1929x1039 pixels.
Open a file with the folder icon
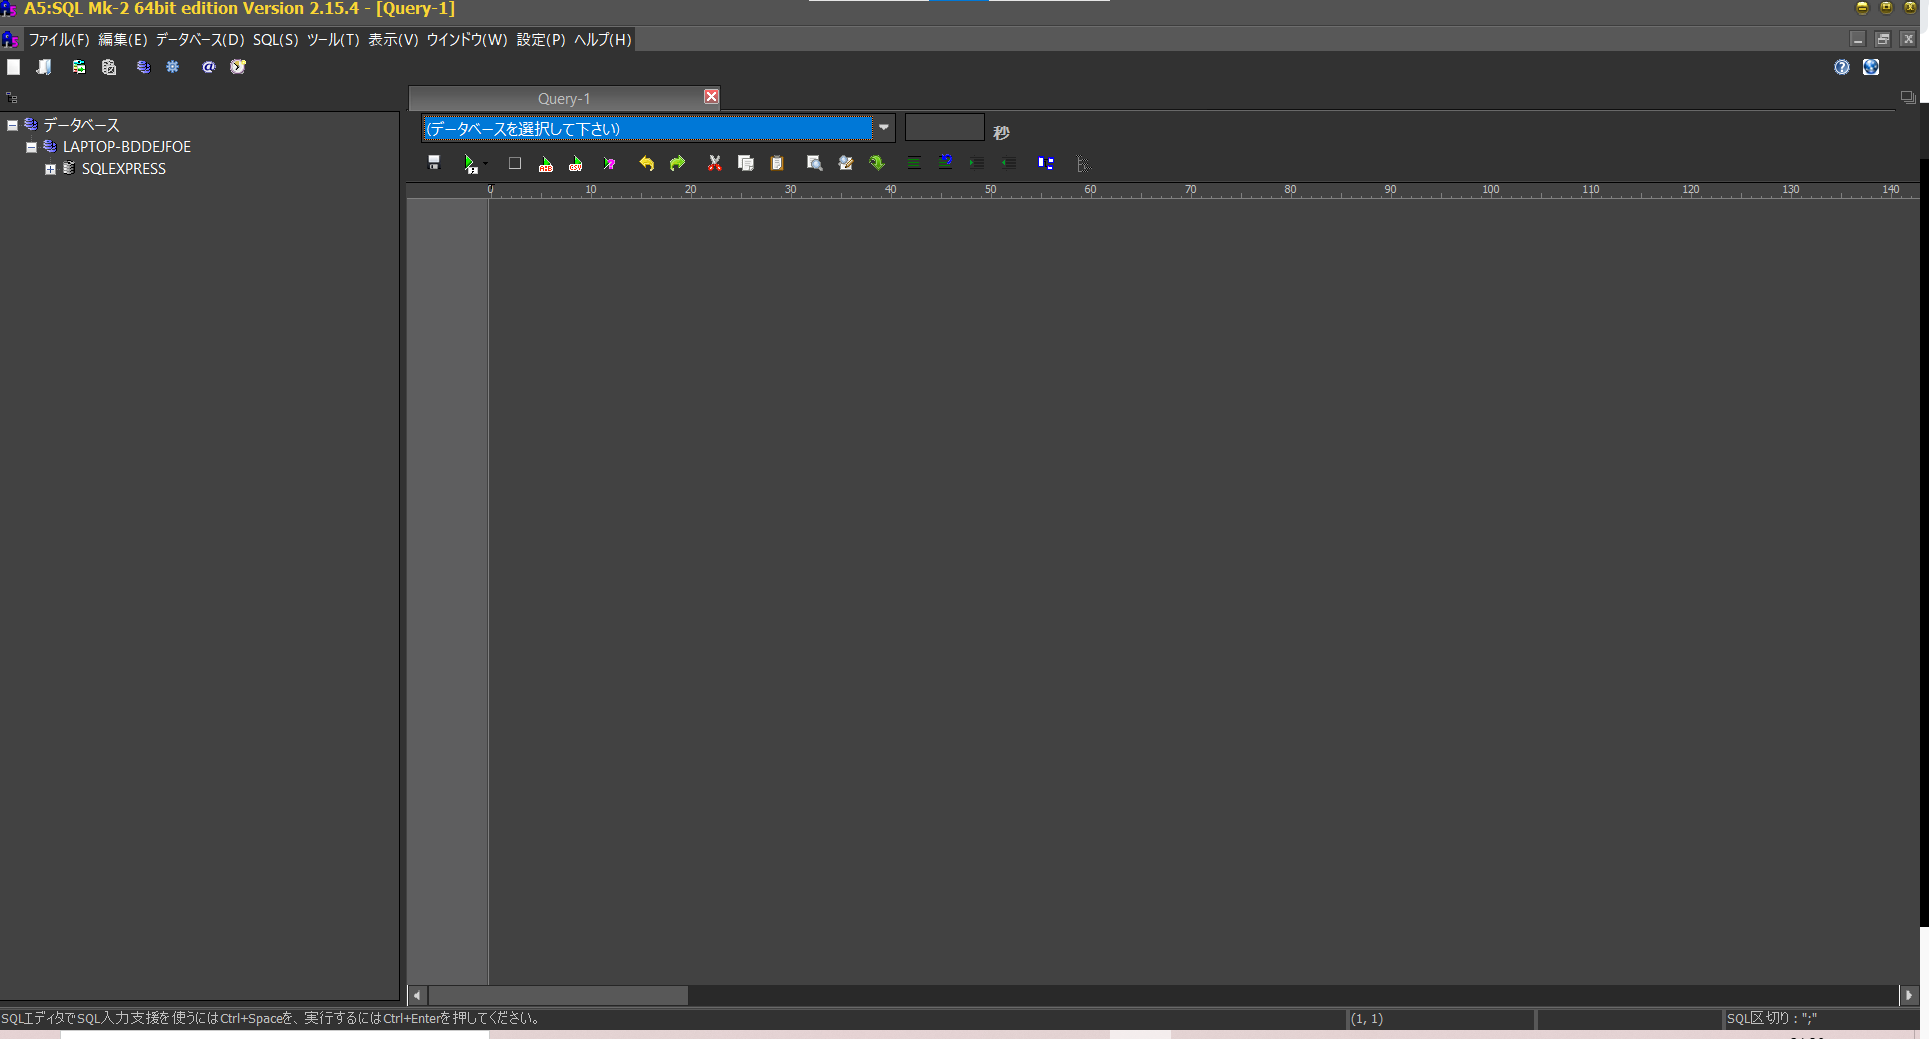[x=44, y=67]
